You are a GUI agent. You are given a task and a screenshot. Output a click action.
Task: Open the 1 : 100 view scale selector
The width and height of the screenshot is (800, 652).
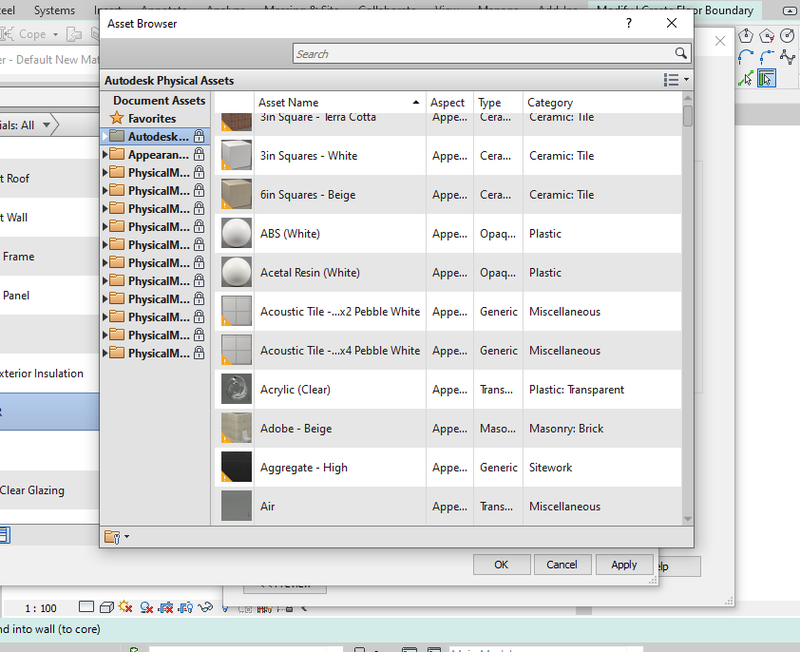click(x=41, y=608)
